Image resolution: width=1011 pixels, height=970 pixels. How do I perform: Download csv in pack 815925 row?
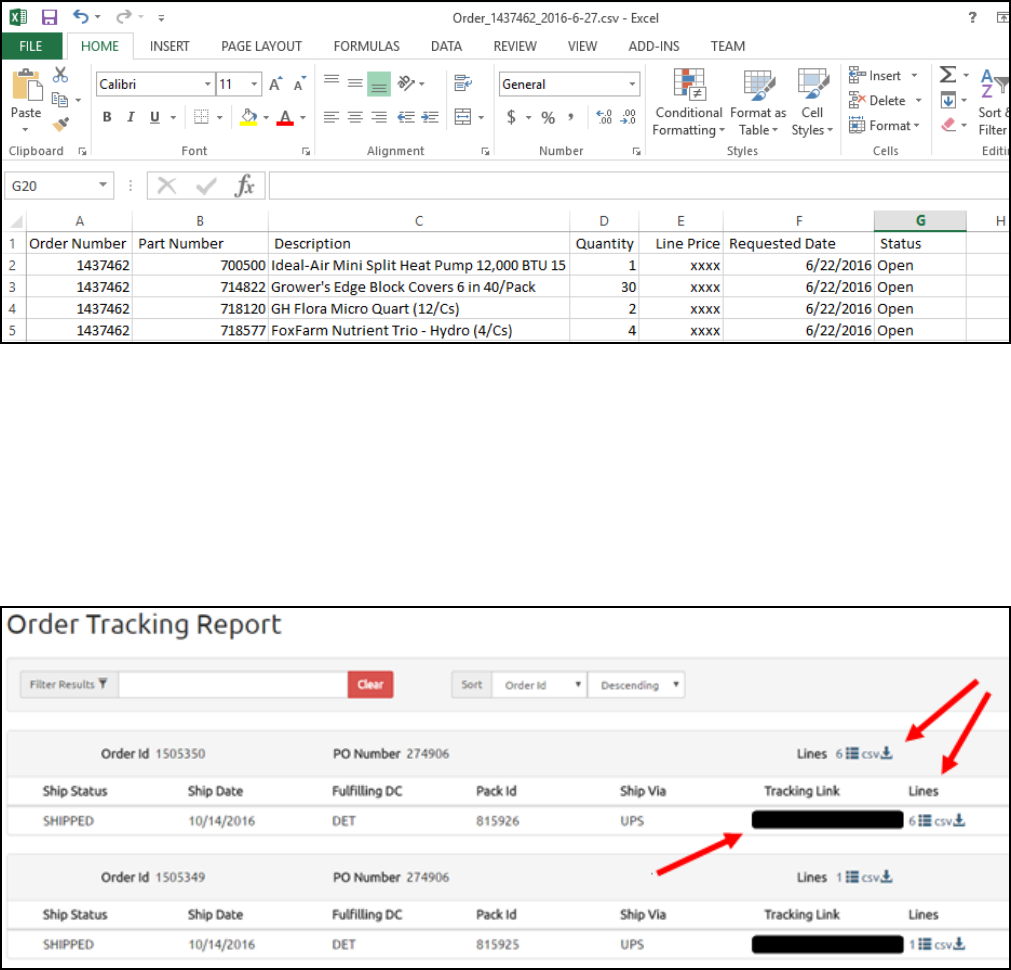pyautogui.click(x=950, y=944)
